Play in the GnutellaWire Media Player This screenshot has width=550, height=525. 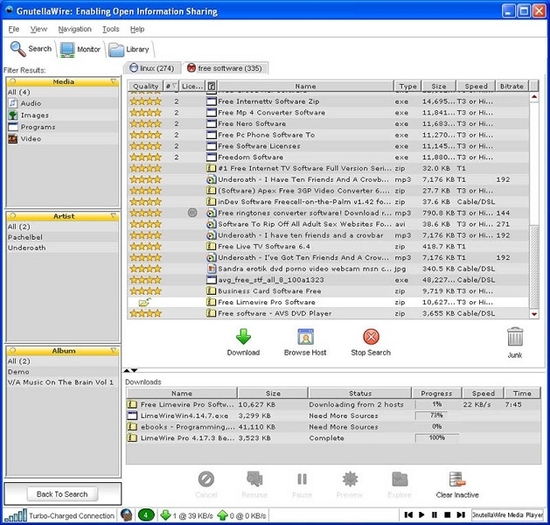[x=421, y=515]
